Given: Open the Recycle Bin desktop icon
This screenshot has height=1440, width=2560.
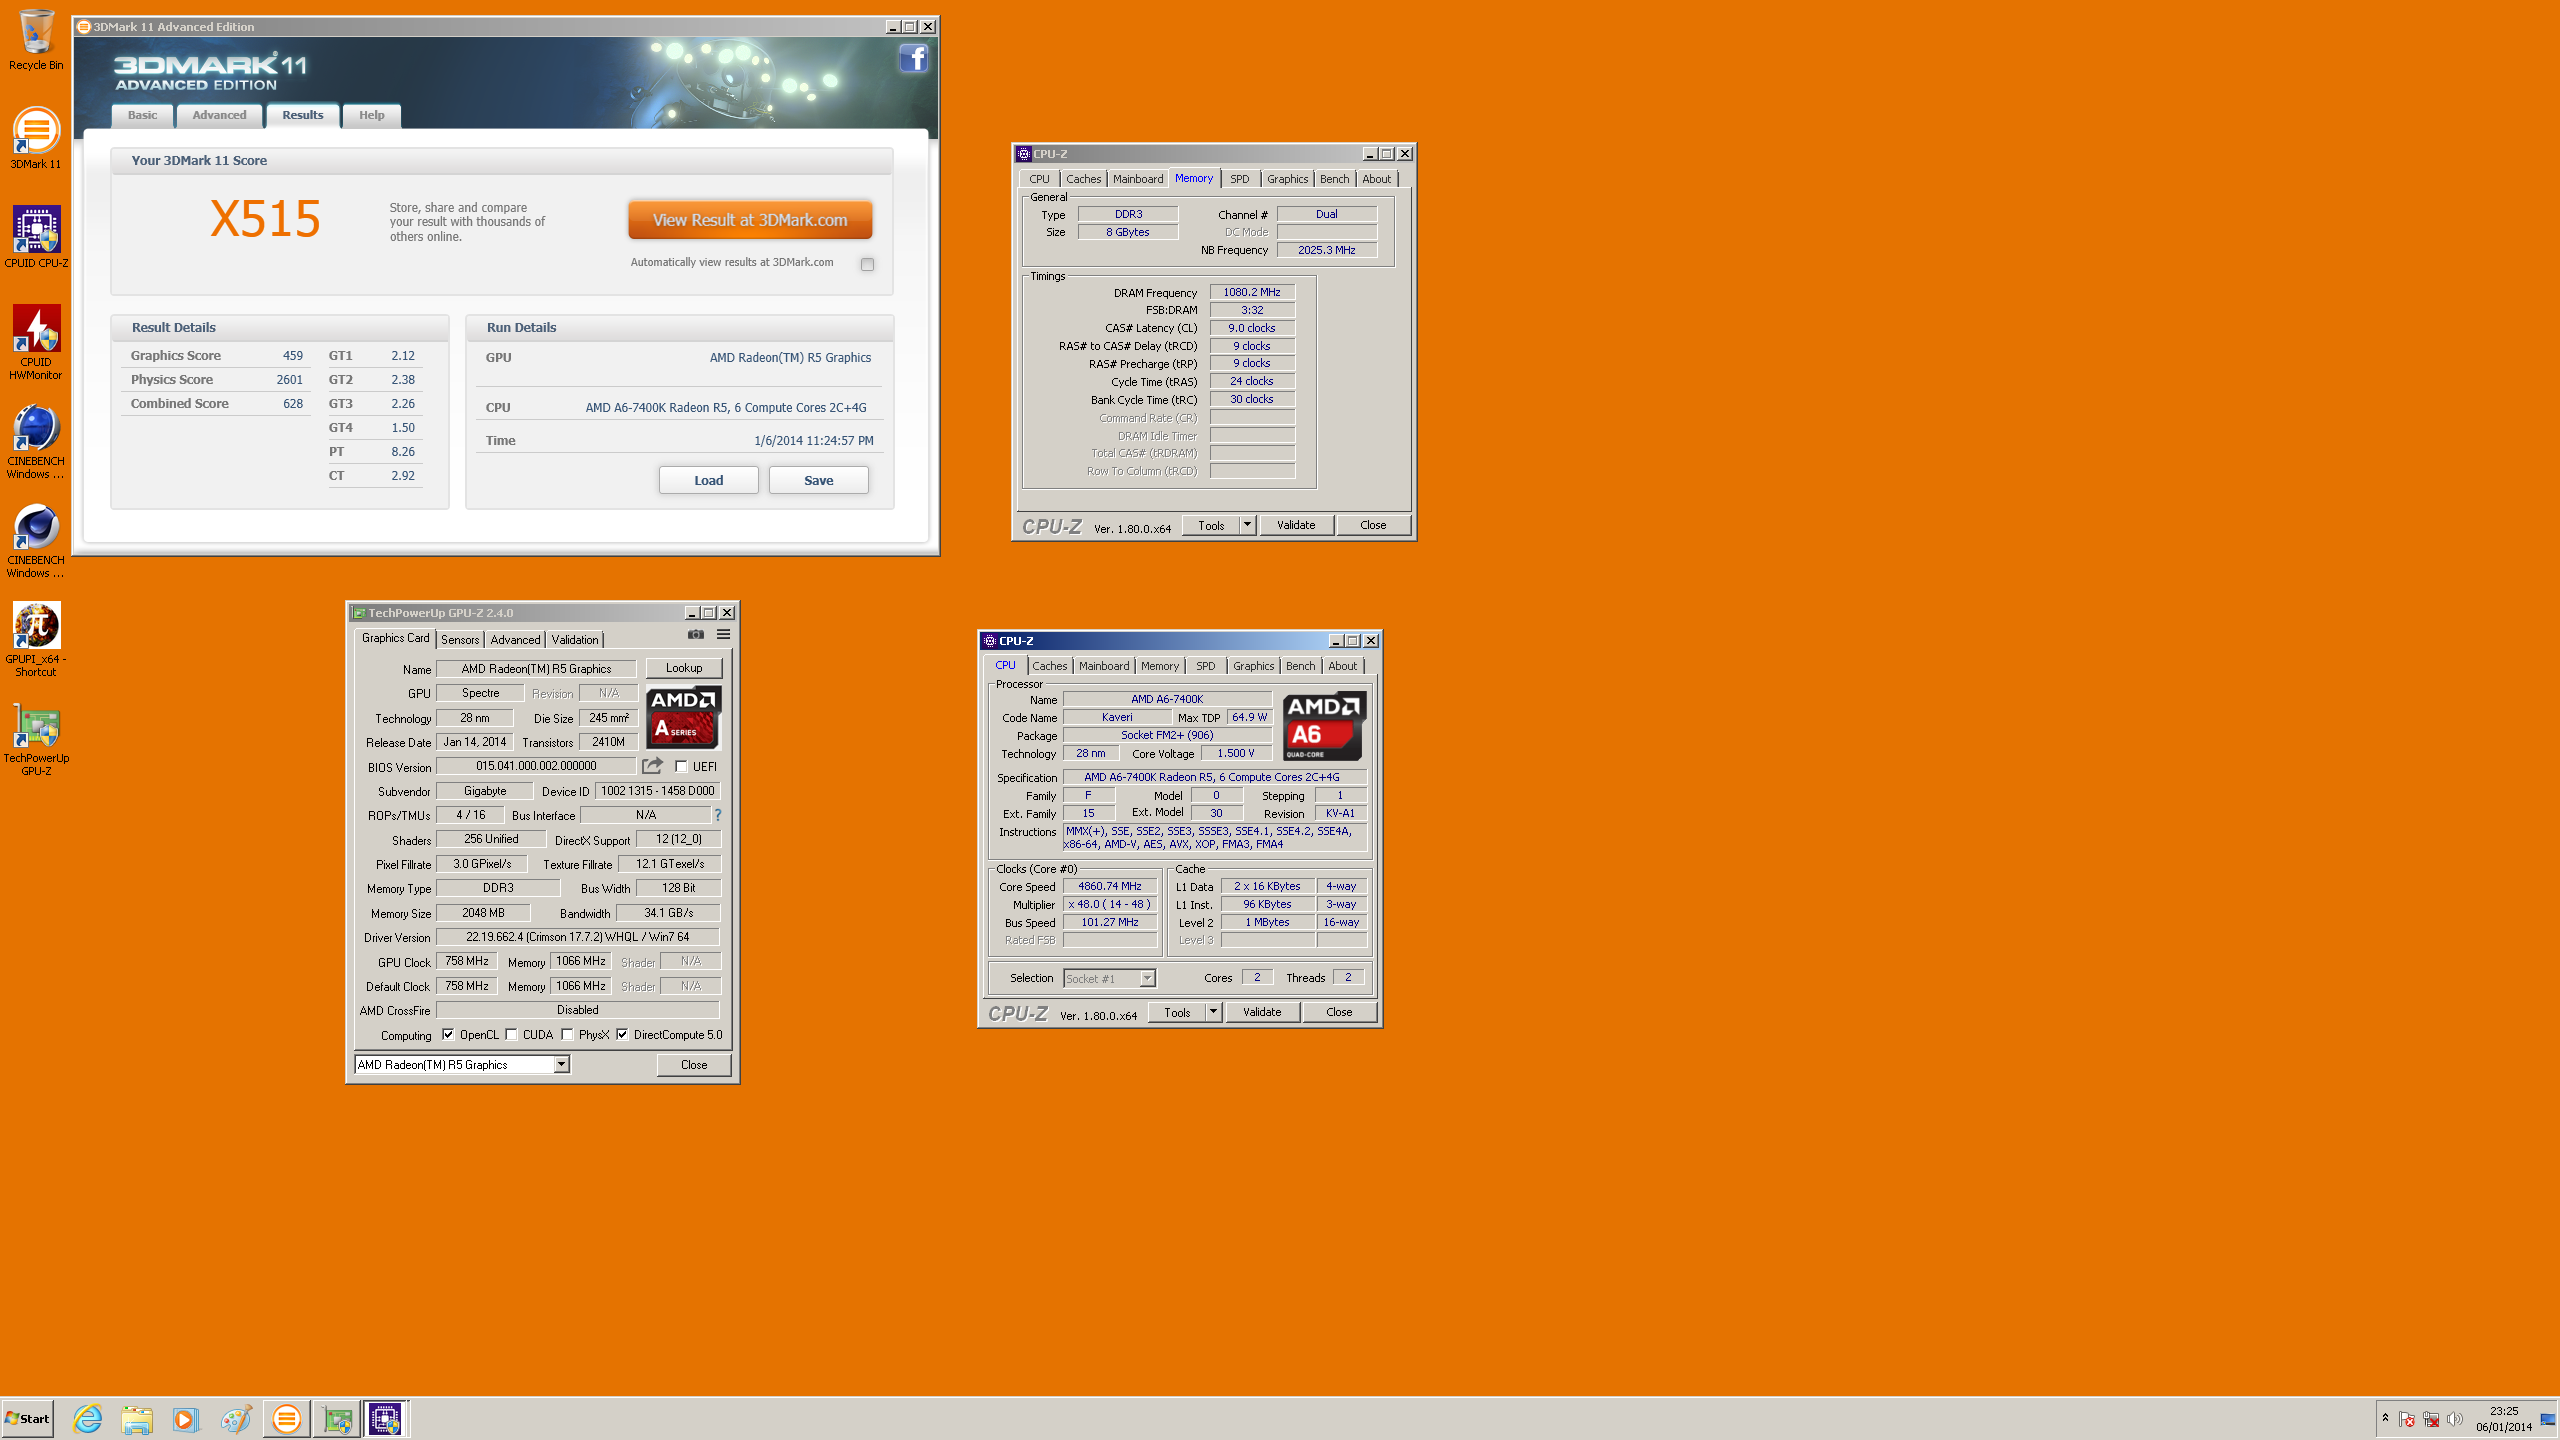Looking at the screenshot, I should point(36,40).
